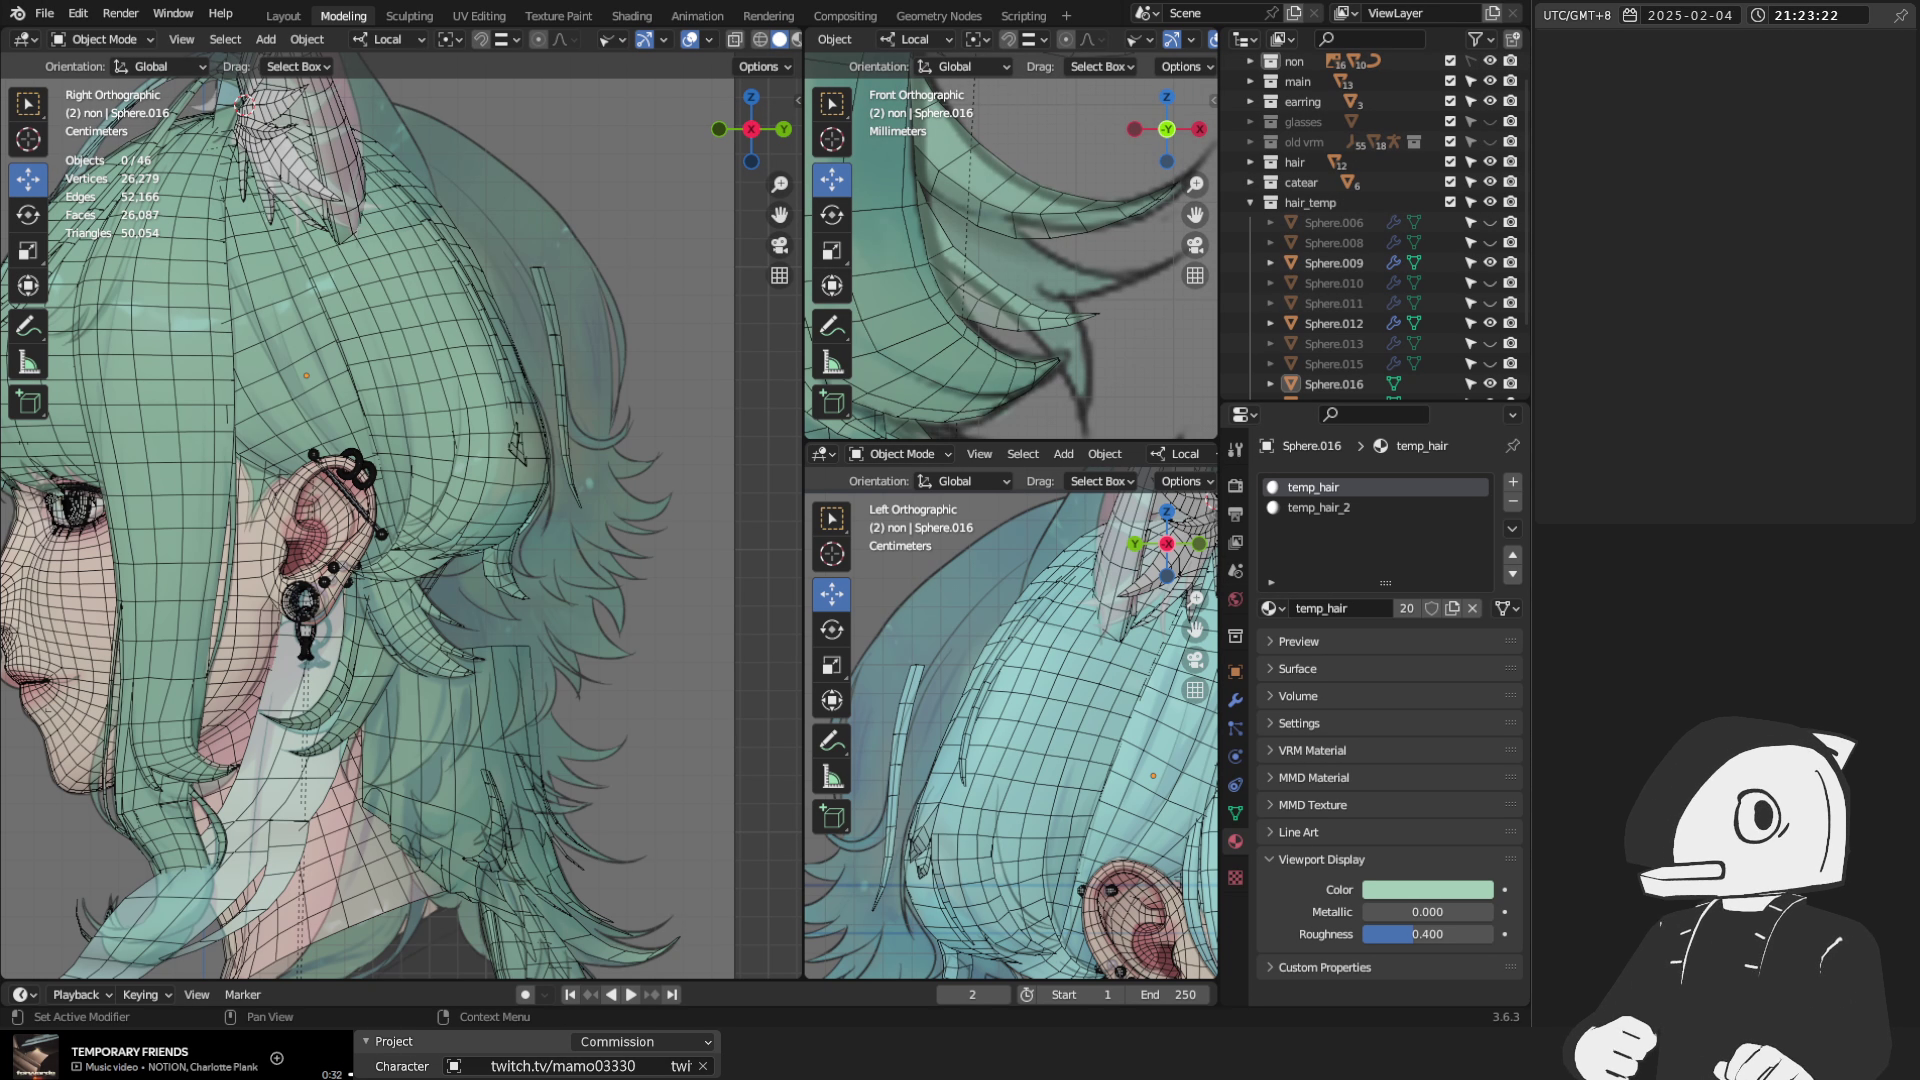This screenshot has height=1080, width=1920.
Task: Click the pan hand icon in Right Orthographic viewport
Action: coord(779,215)
